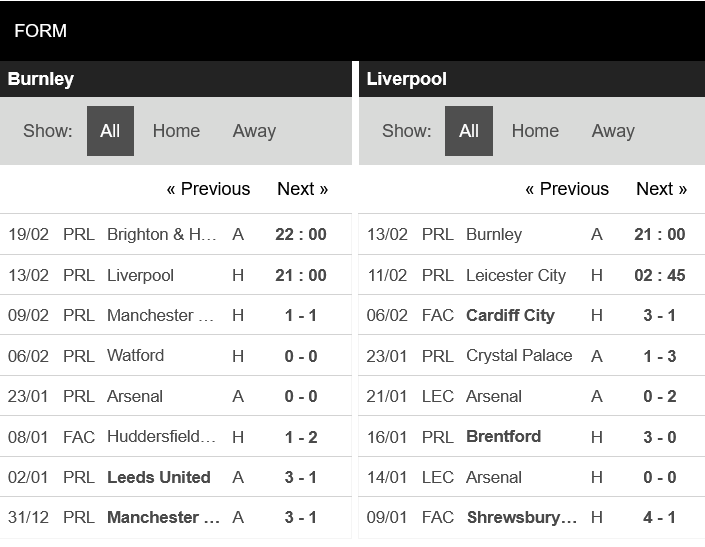Open Leeds United 3 - 1 result
This screenshot has width=705, height=547.
[x=175, y=477]
